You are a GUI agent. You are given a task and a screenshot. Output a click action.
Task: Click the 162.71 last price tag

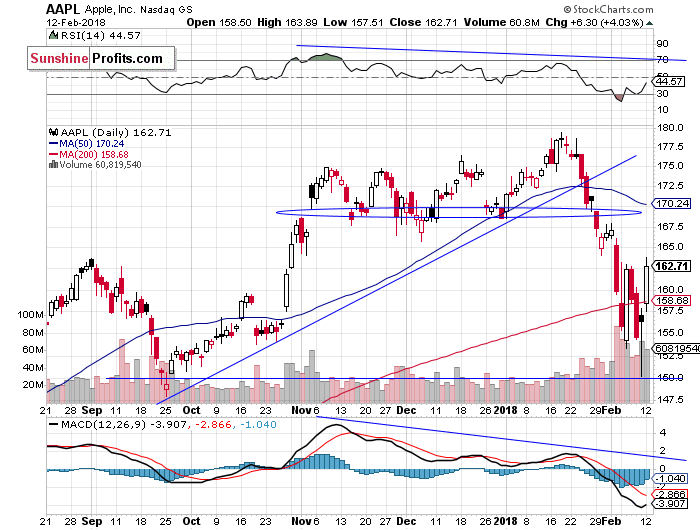pyautogui.click(x=672, y=266)
